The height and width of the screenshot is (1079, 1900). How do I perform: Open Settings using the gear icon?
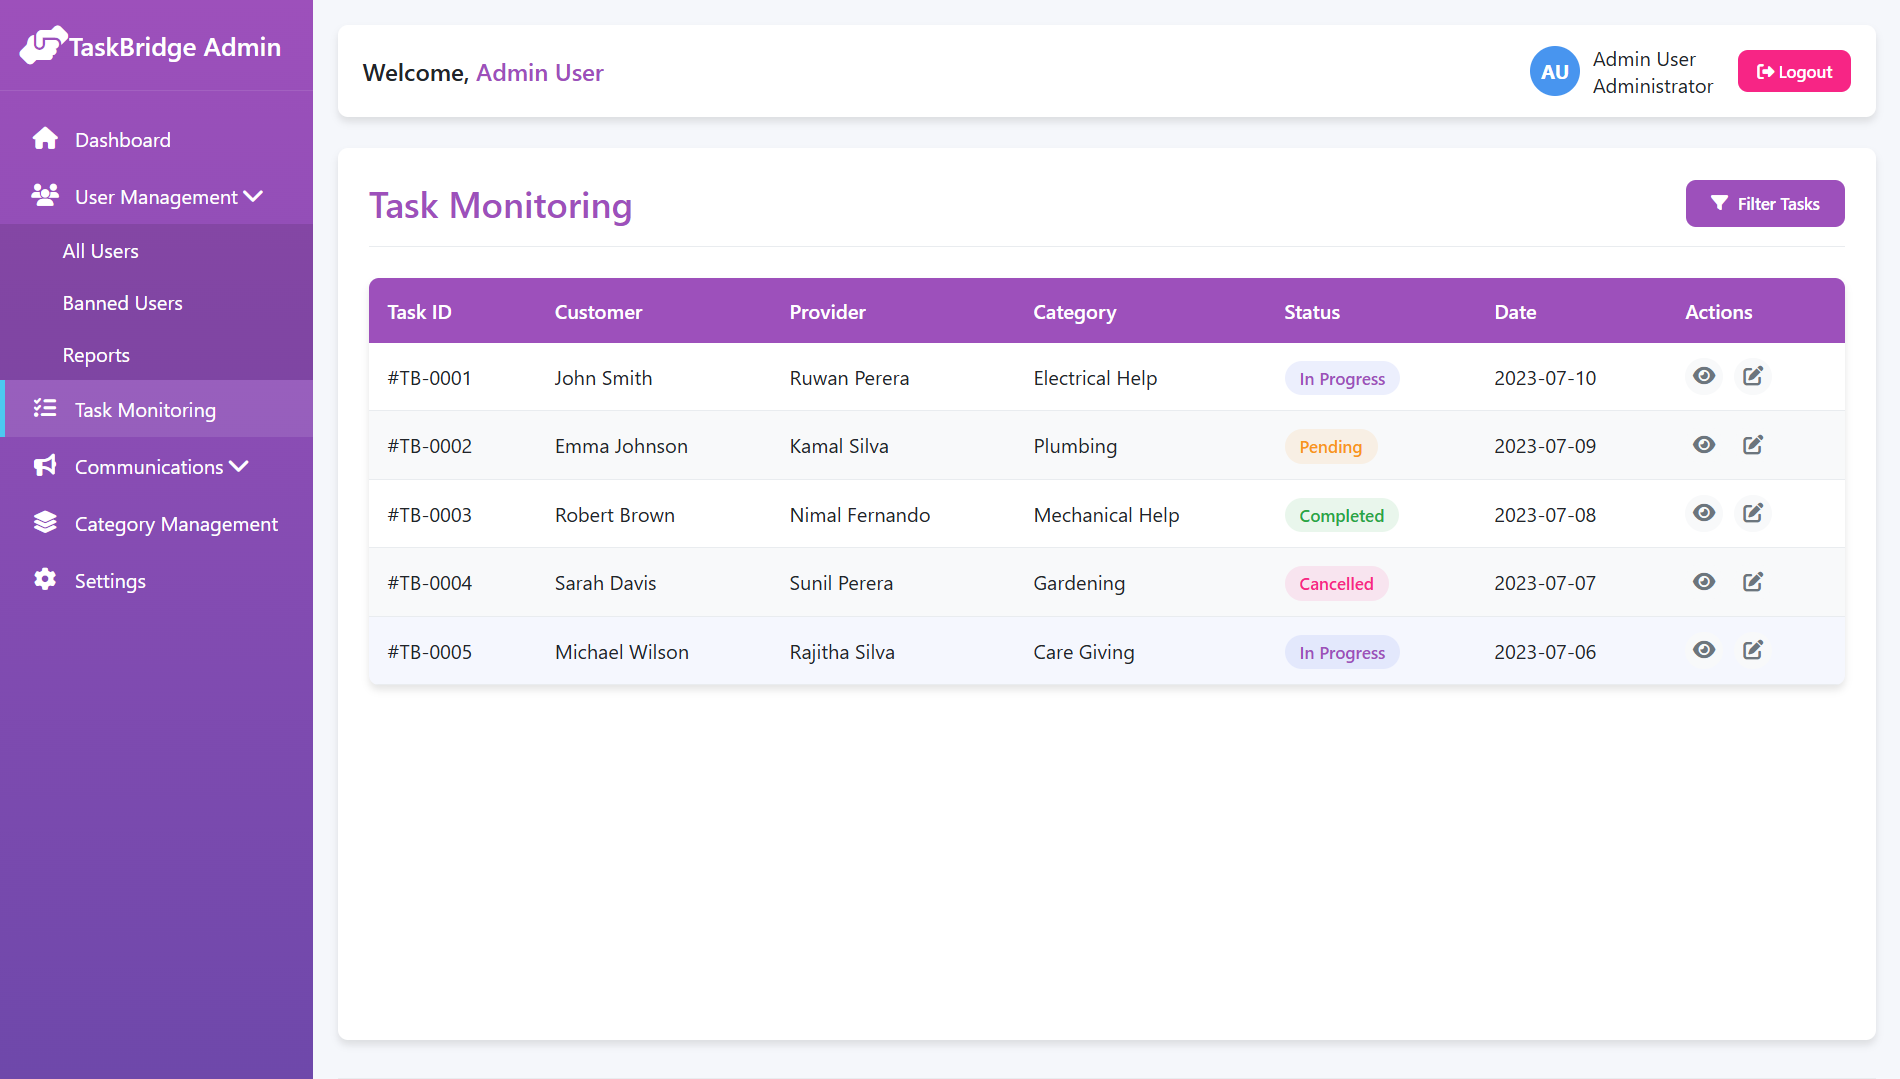(46, 580)
